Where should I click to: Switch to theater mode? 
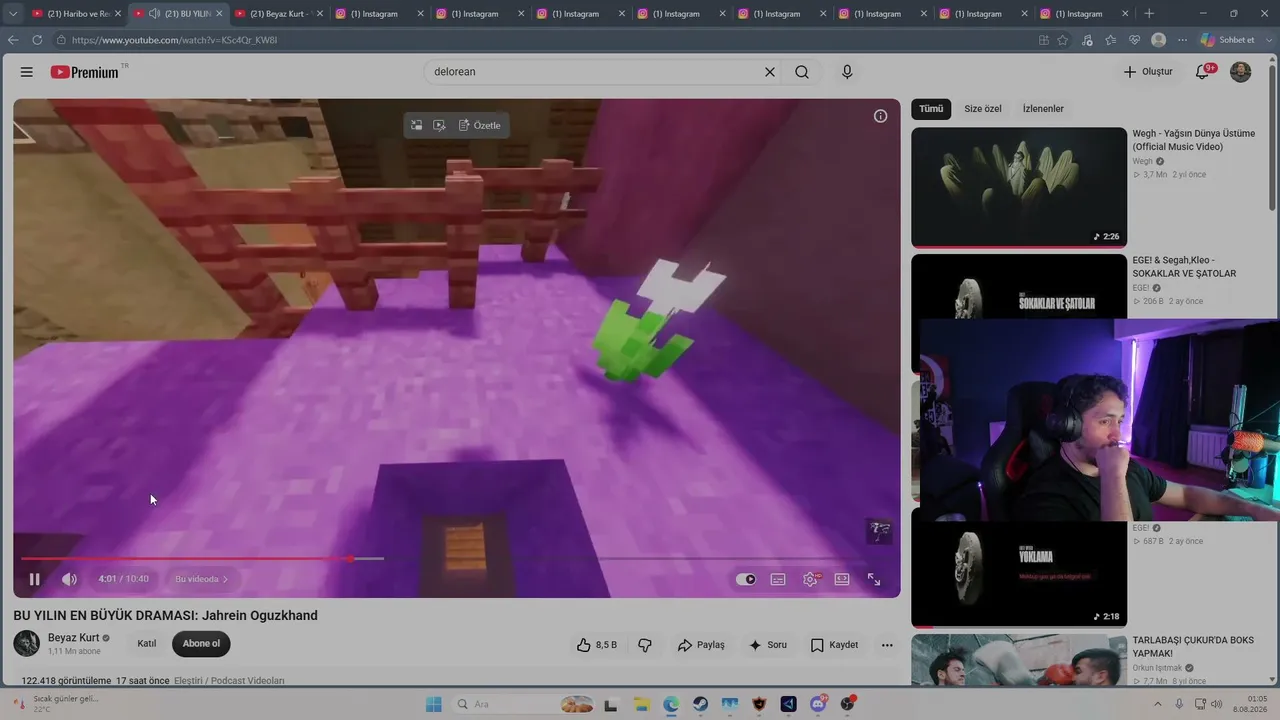(842, 579)
